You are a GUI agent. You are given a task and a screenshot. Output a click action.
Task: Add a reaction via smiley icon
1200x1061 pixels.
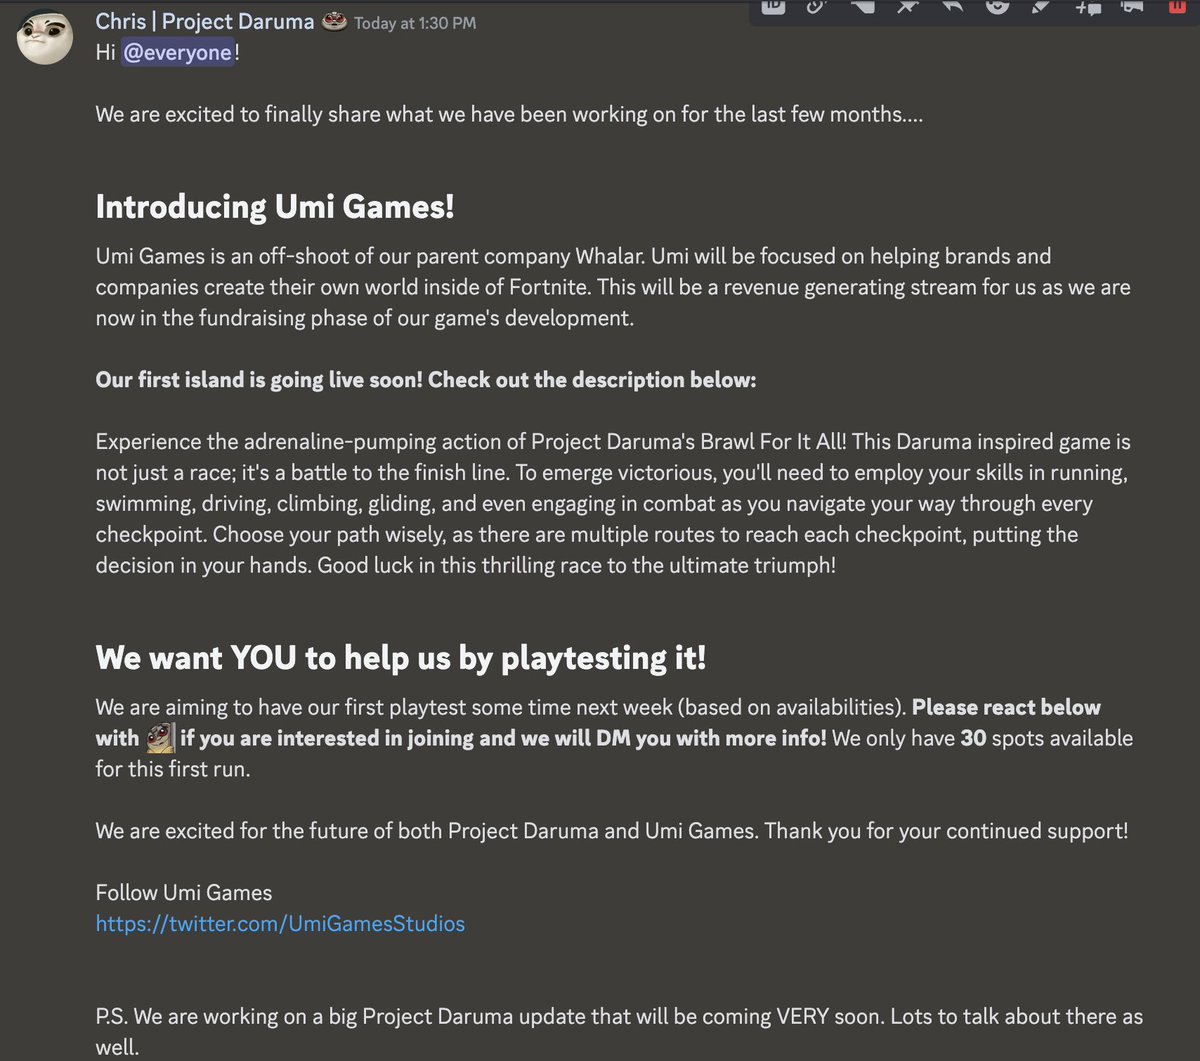(x=997, y=6)
